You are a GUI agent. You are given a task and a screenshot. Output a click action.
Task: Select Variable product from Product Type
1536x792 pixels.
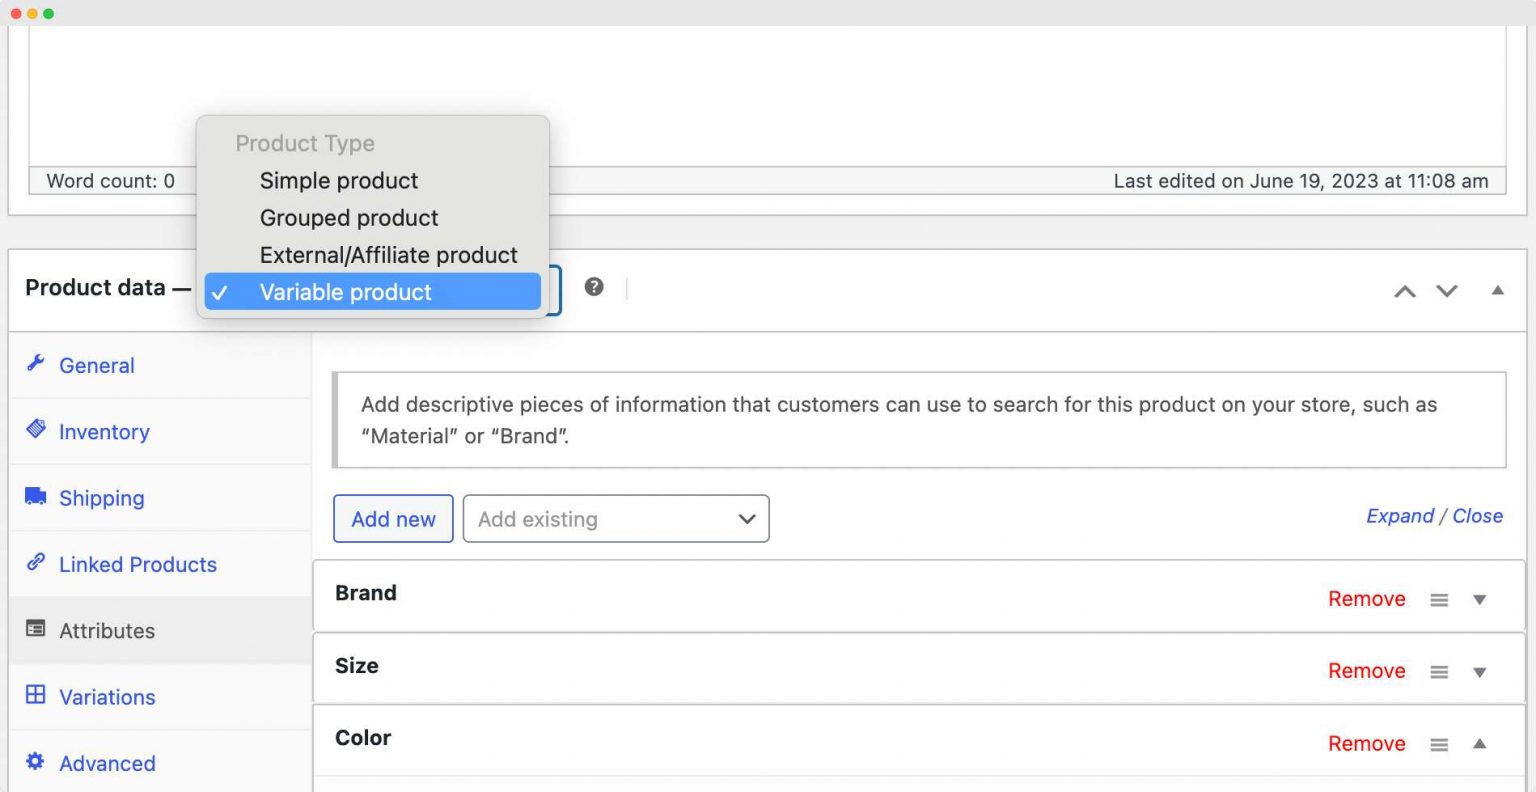click(x=345, y=292)
